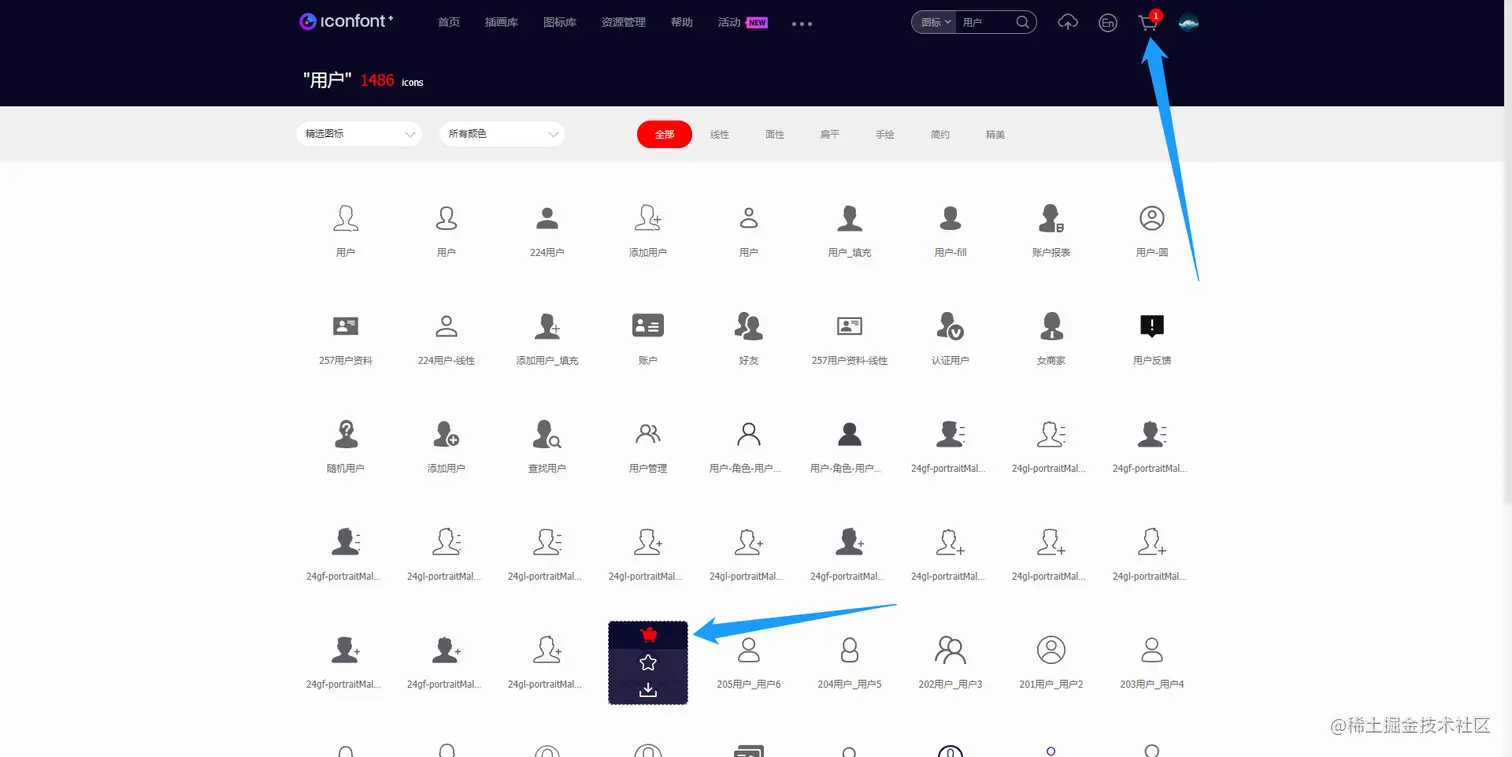Switch language with the En icon

click(1107, 22)
